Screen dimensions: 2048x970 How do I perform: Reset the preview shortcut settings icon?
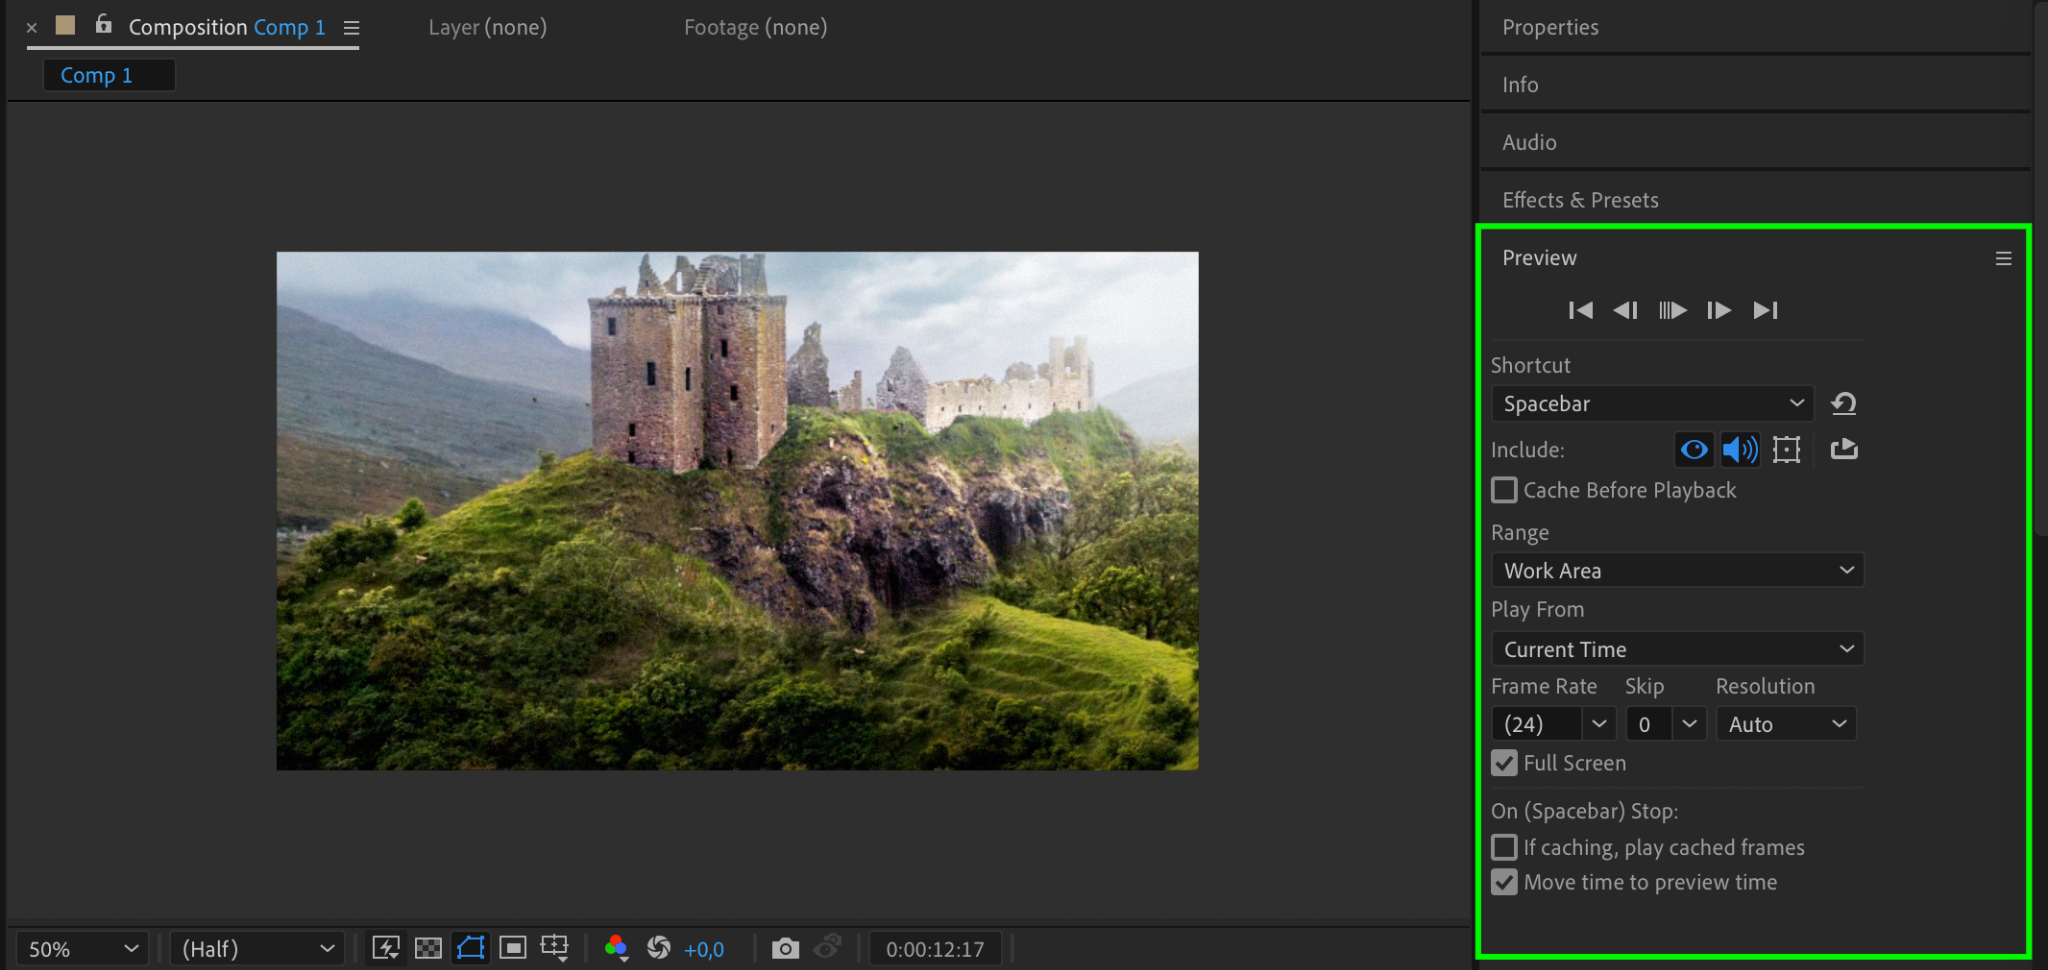click(x=1843, y=404)
